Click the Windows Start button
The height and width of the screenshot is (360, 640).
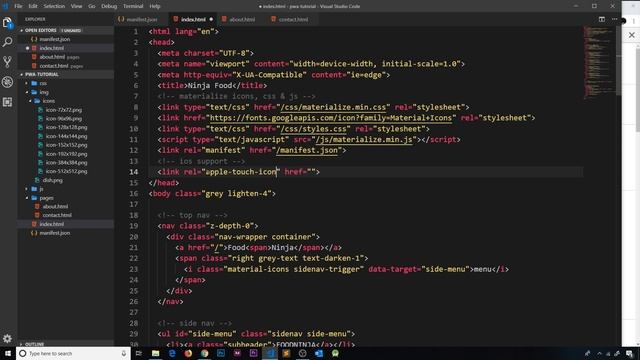click(8, 353)
